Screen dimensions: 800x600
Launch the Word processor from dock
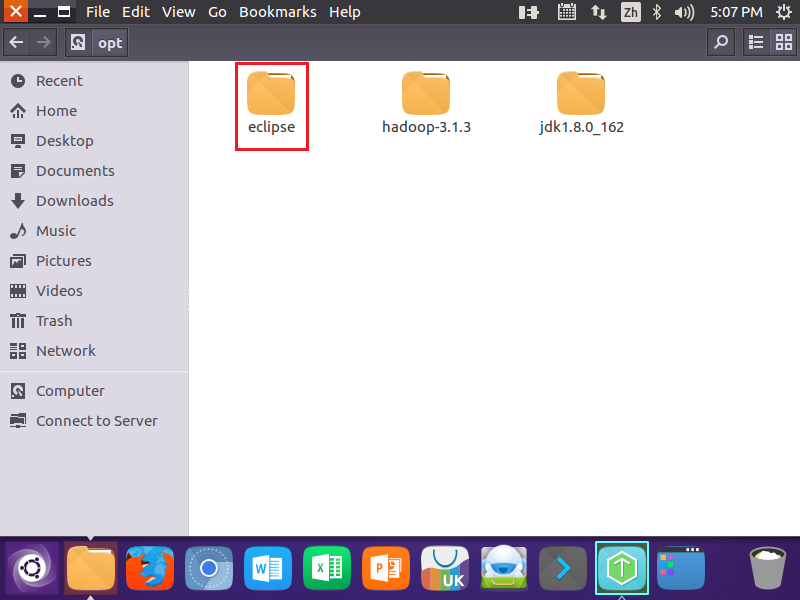[268, 568]
